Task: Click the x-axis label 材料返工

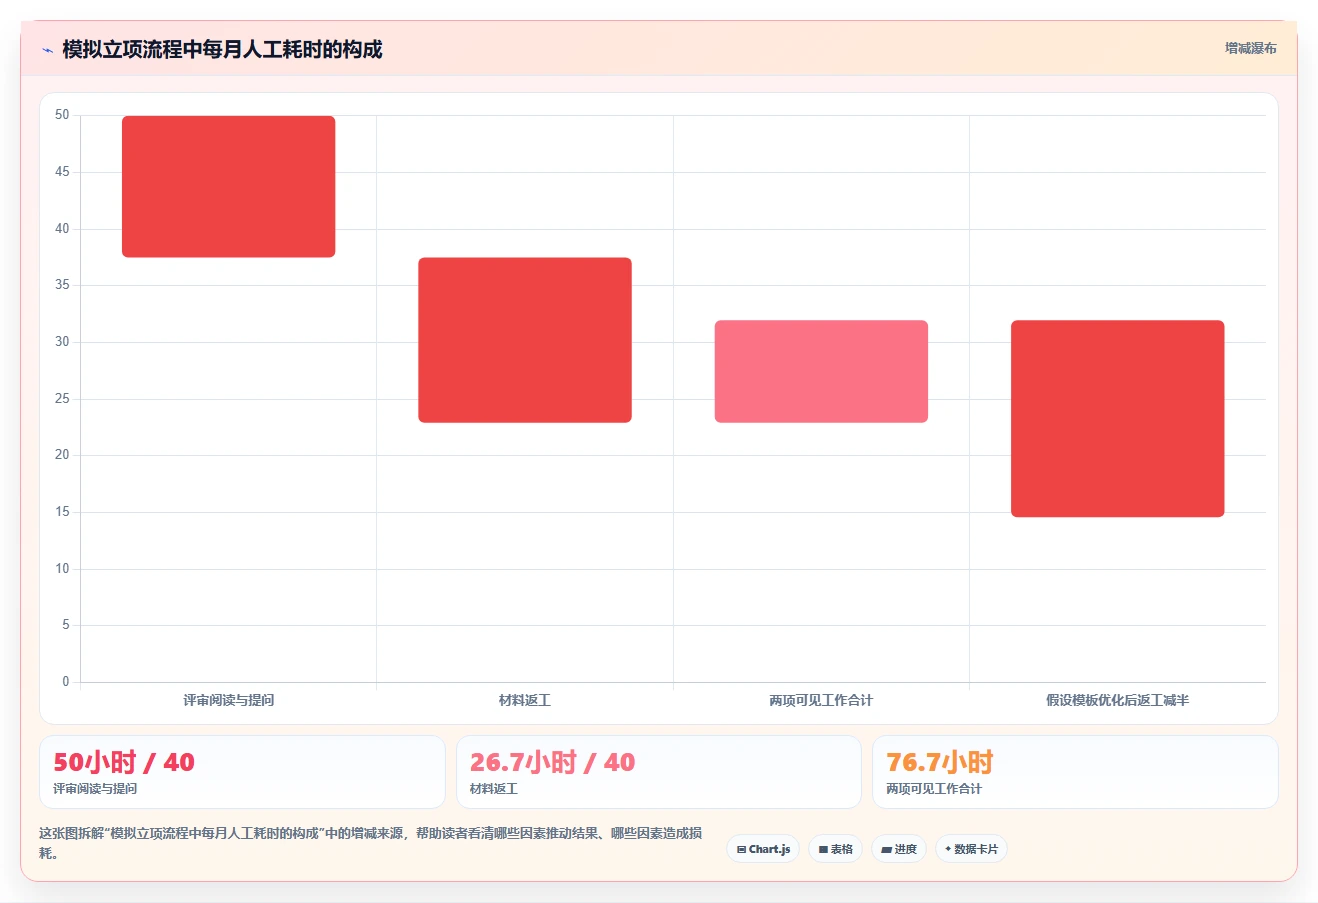Action: click(525, 700)
